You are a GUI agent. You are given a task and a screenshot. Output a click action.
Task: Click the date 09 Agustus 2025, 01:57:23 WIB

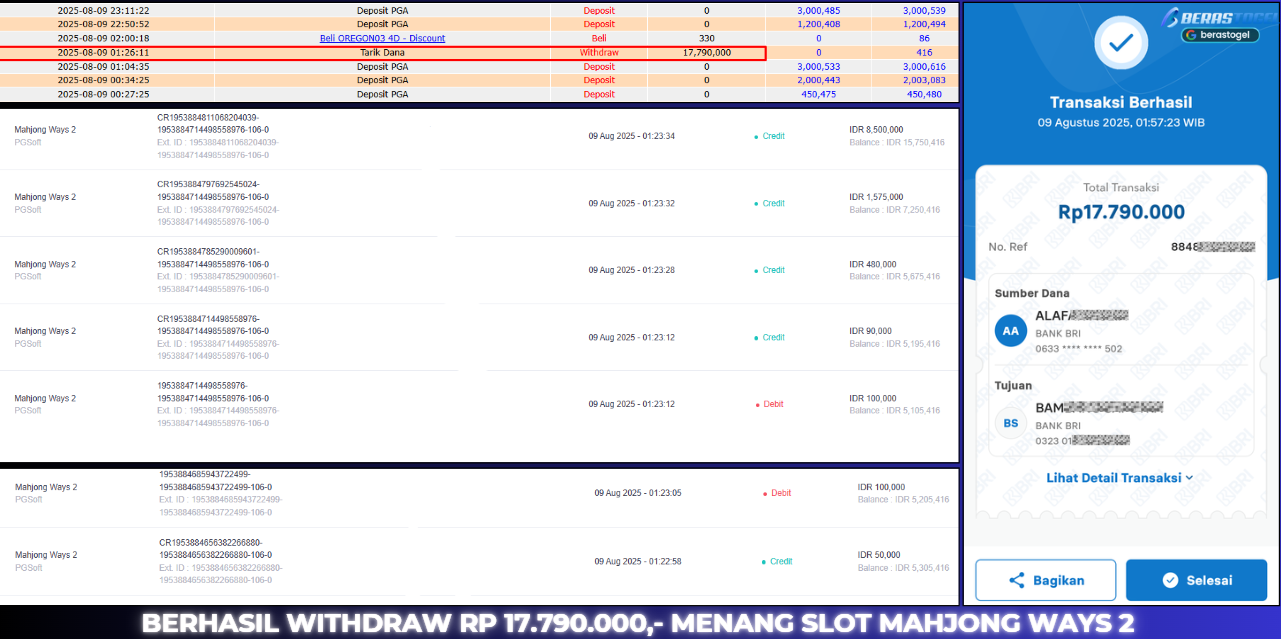pyautogui.click(x=1120, y=122)
